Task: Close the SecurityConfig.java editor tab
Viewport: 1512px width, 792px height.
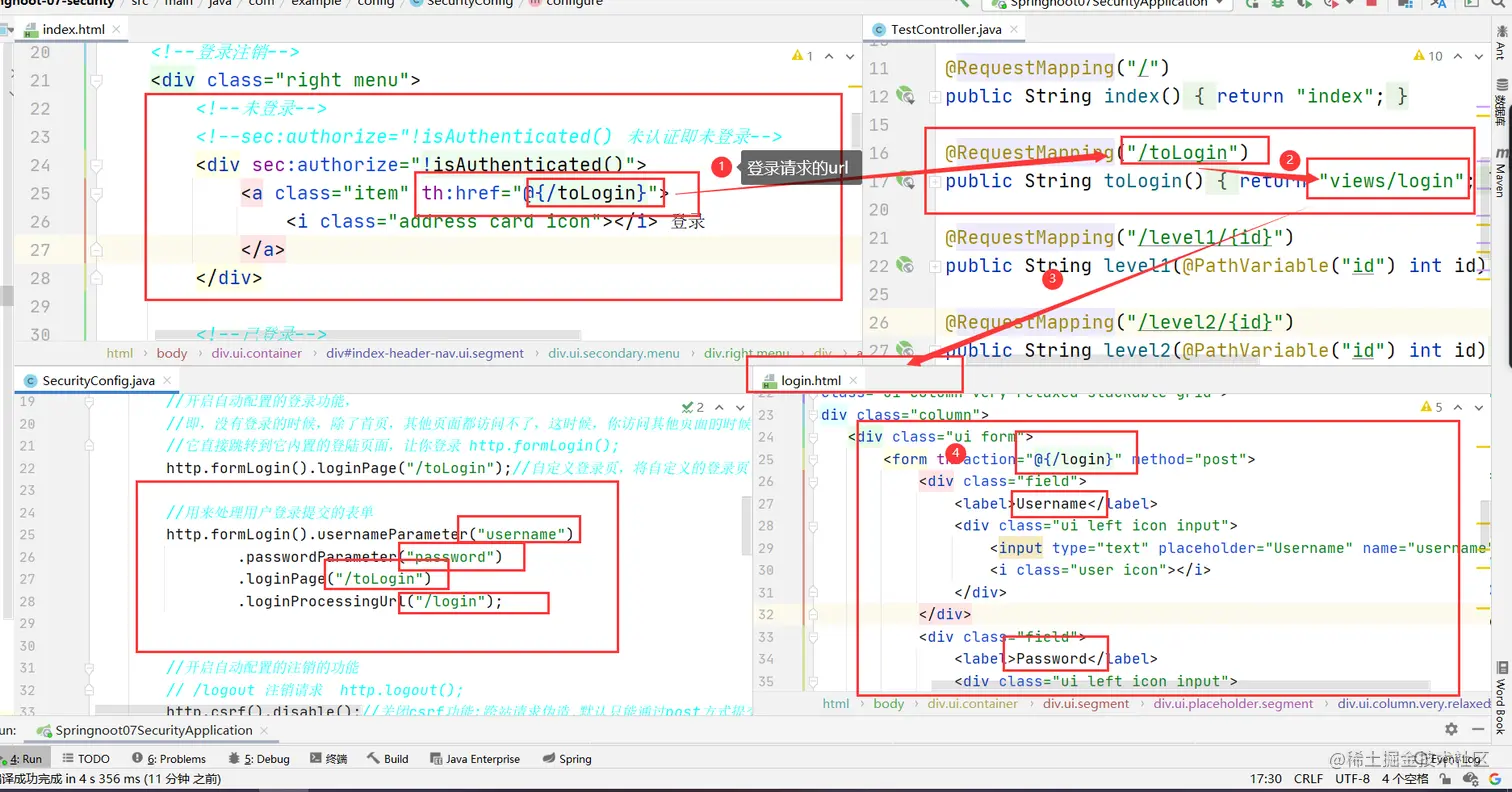Action: click(x=165, y=381)
